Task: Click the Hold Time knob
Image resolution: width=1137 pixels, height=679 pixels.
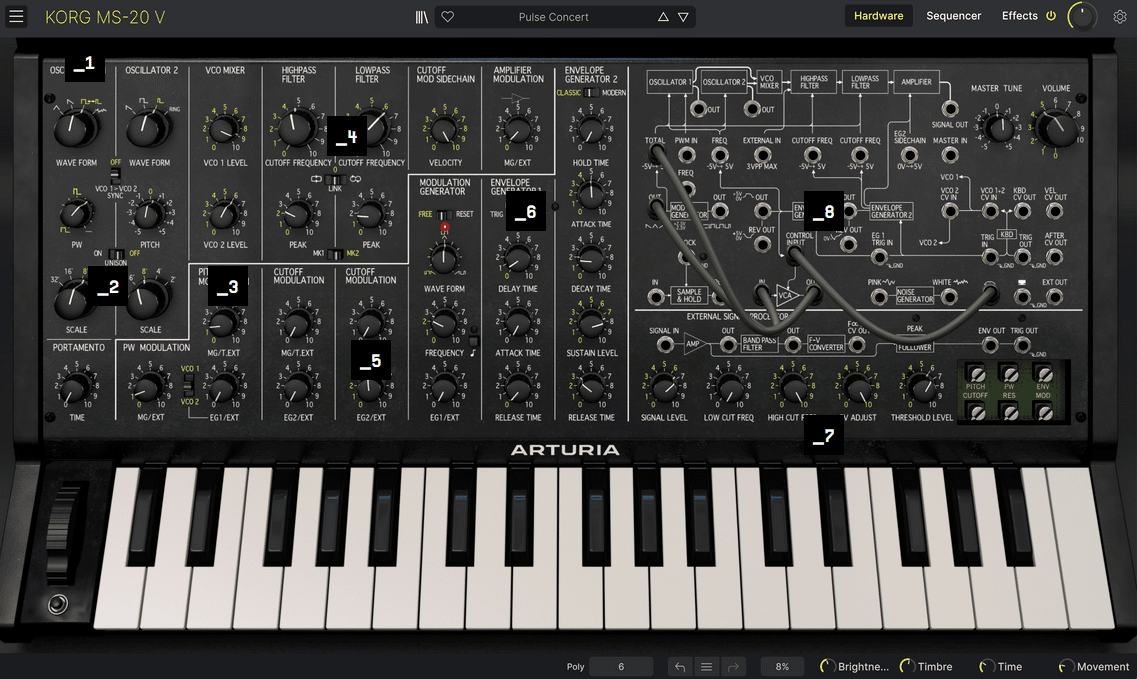Action: click(x=591, y=131)
